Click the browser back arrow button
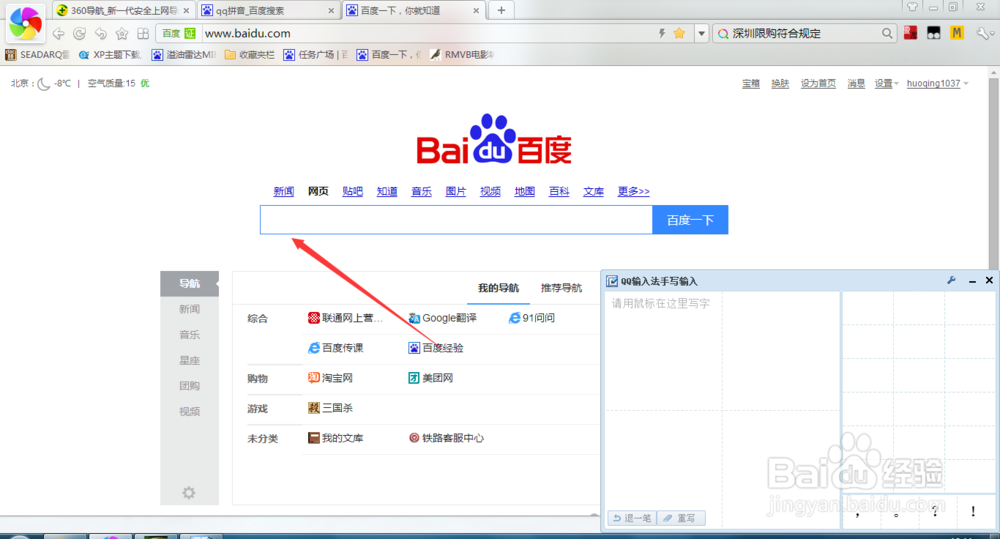This screenshot has height=539, width=1000. [x=59, y=34]
